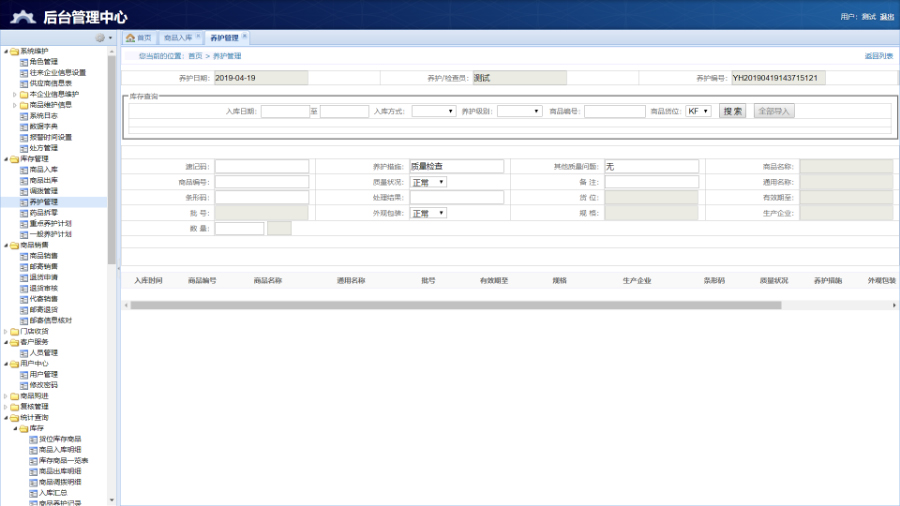Expand the 商品购进 tree node

click(x=6, y=396)
